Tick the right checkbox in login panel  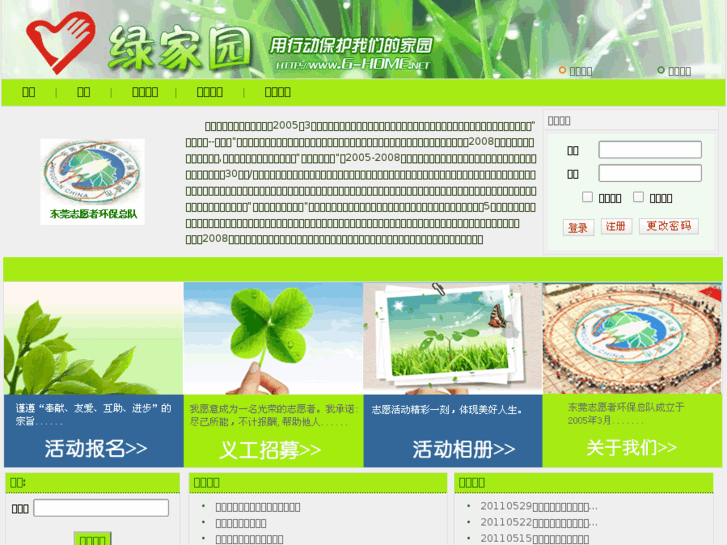tap(638, 197)
